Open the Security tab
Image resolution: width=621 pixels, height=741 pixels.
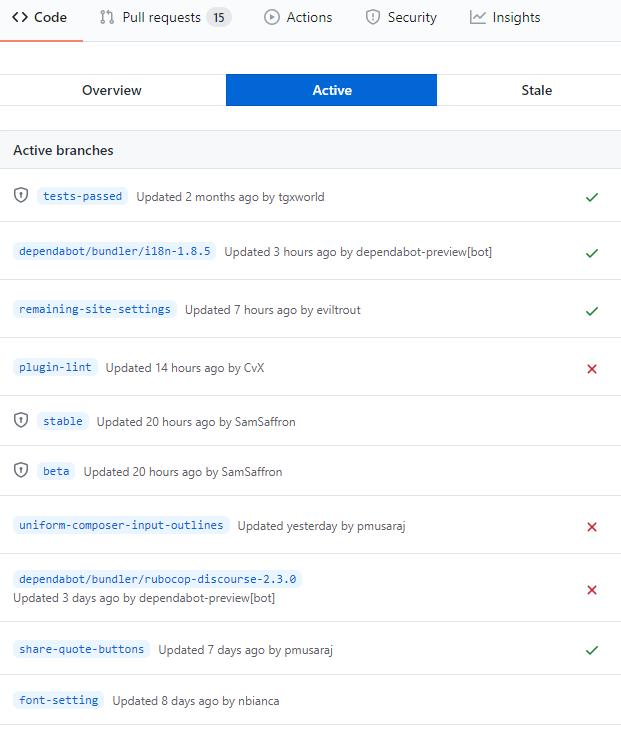(x=401, y=17)
